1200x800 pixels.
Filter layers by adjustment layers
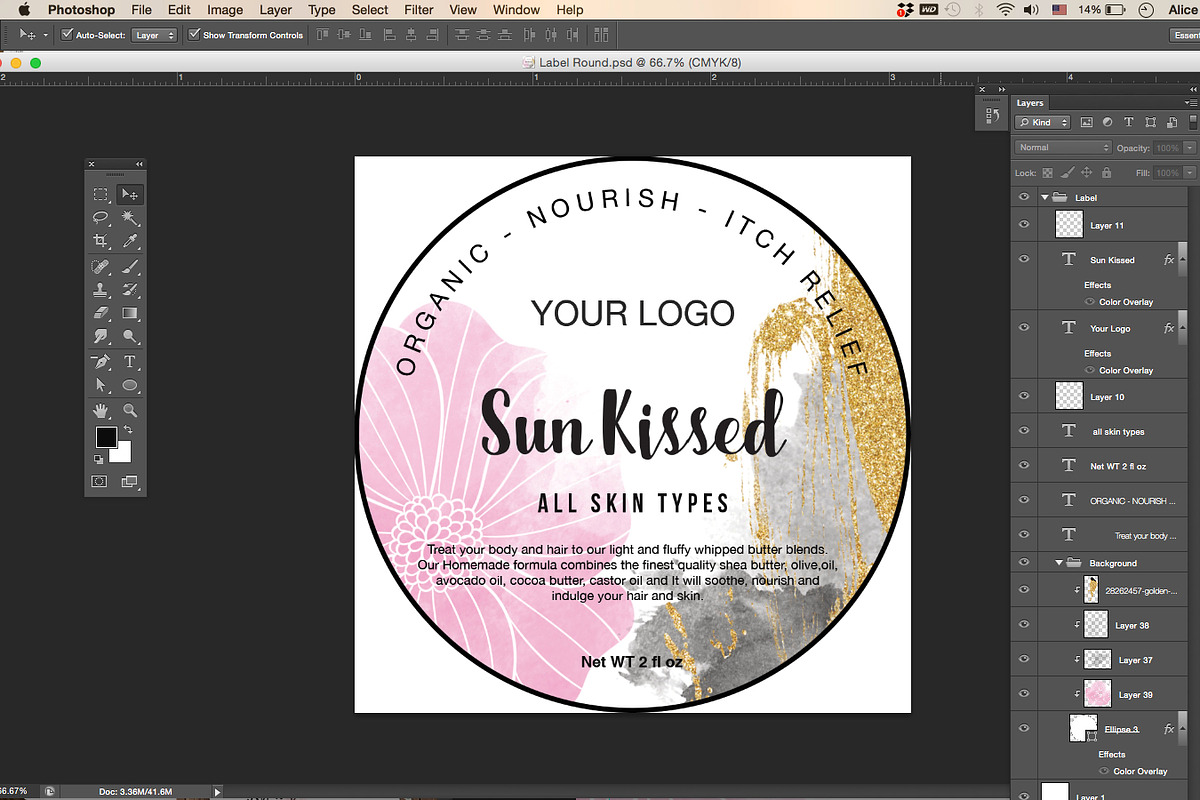point(1107,122)
